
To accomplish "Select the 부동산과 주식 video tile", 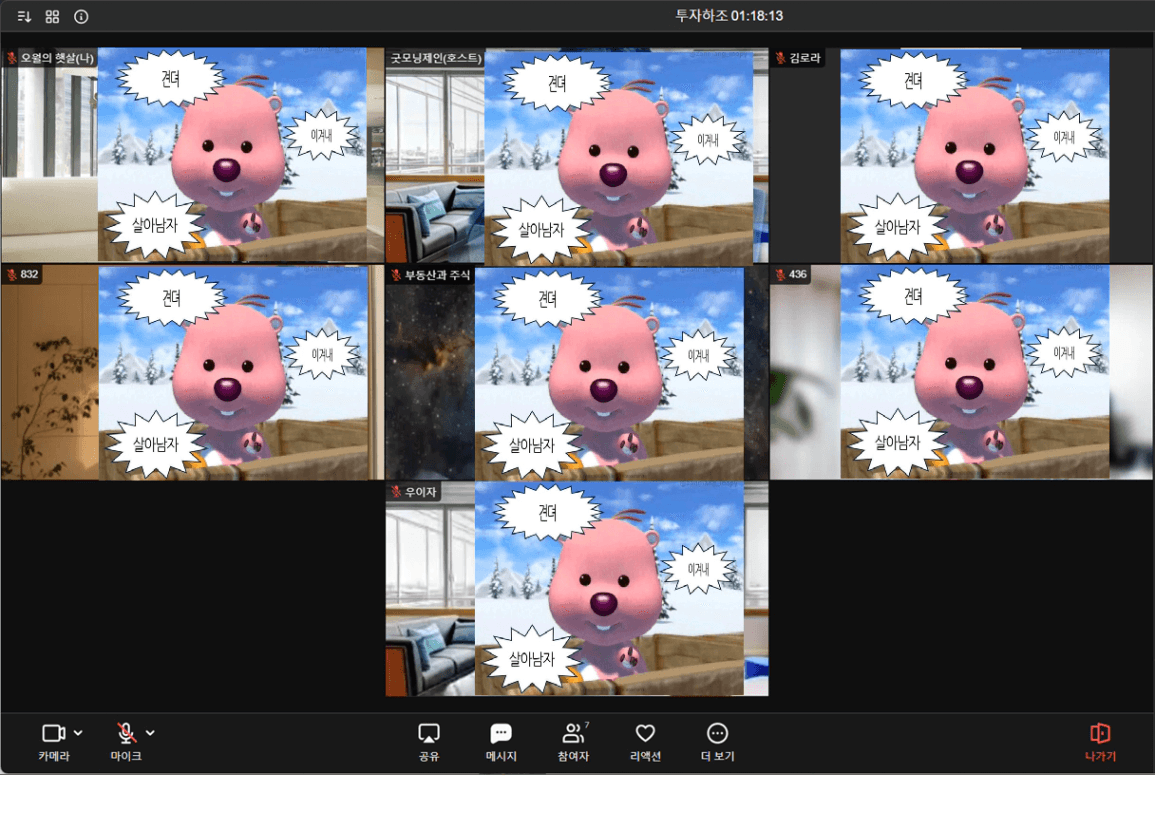I will [577, 373].
